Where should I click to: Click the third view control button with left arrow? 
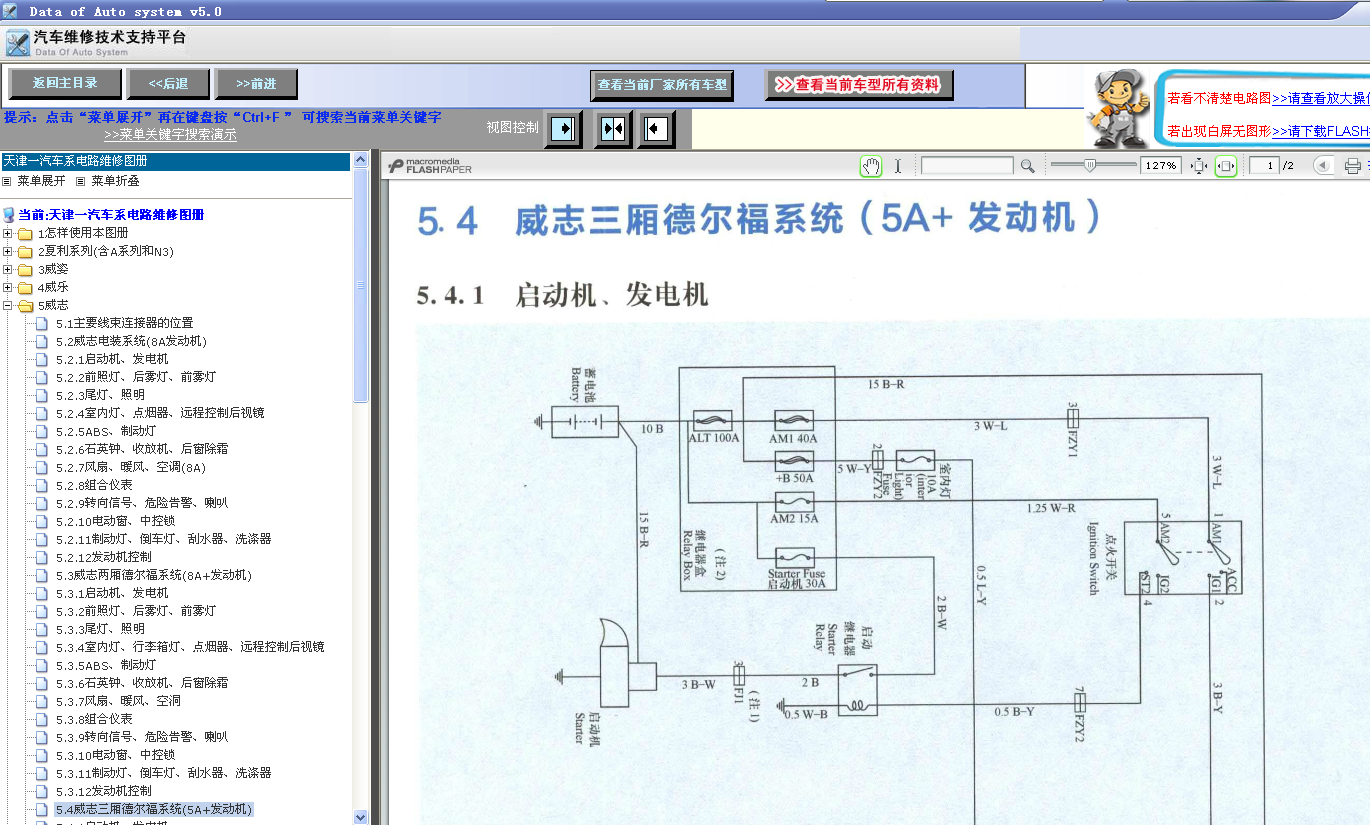click(x=657, y=129)
